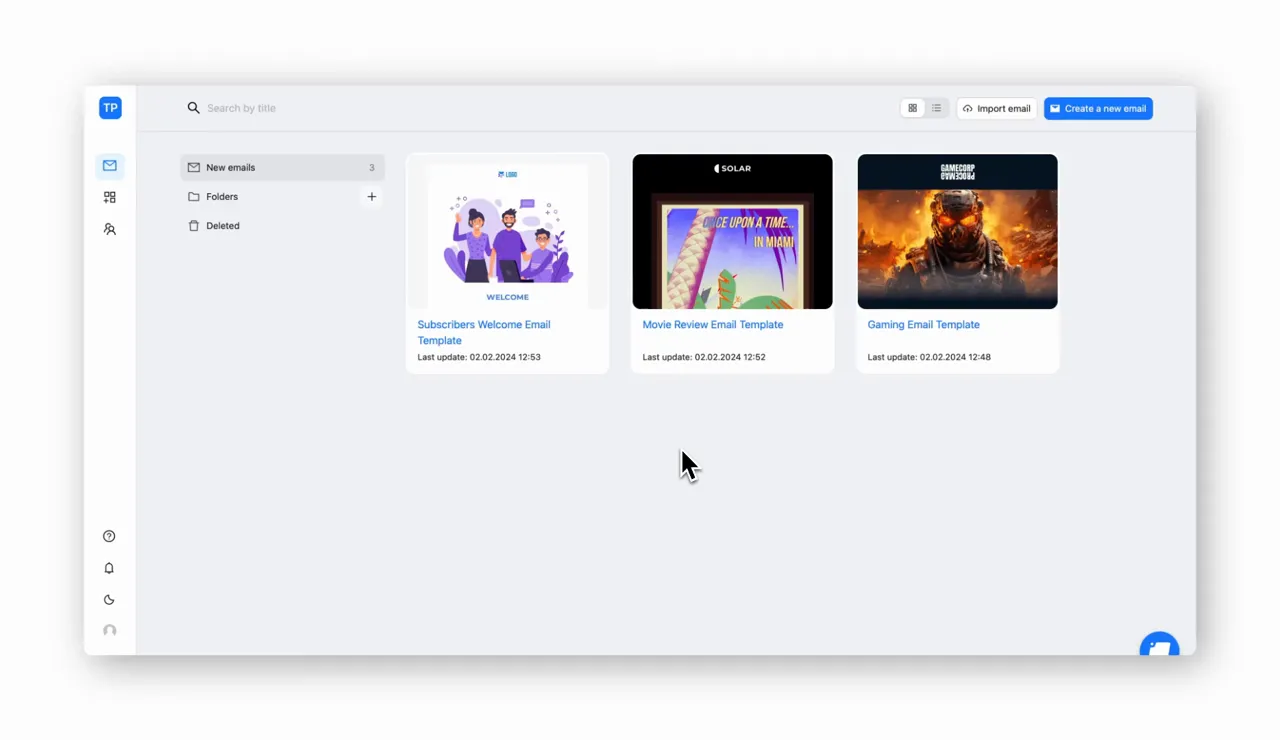The width and height of the screenshot is (1280, 740).
Task: Click Create a new email button
Action: coord(1098,108)
